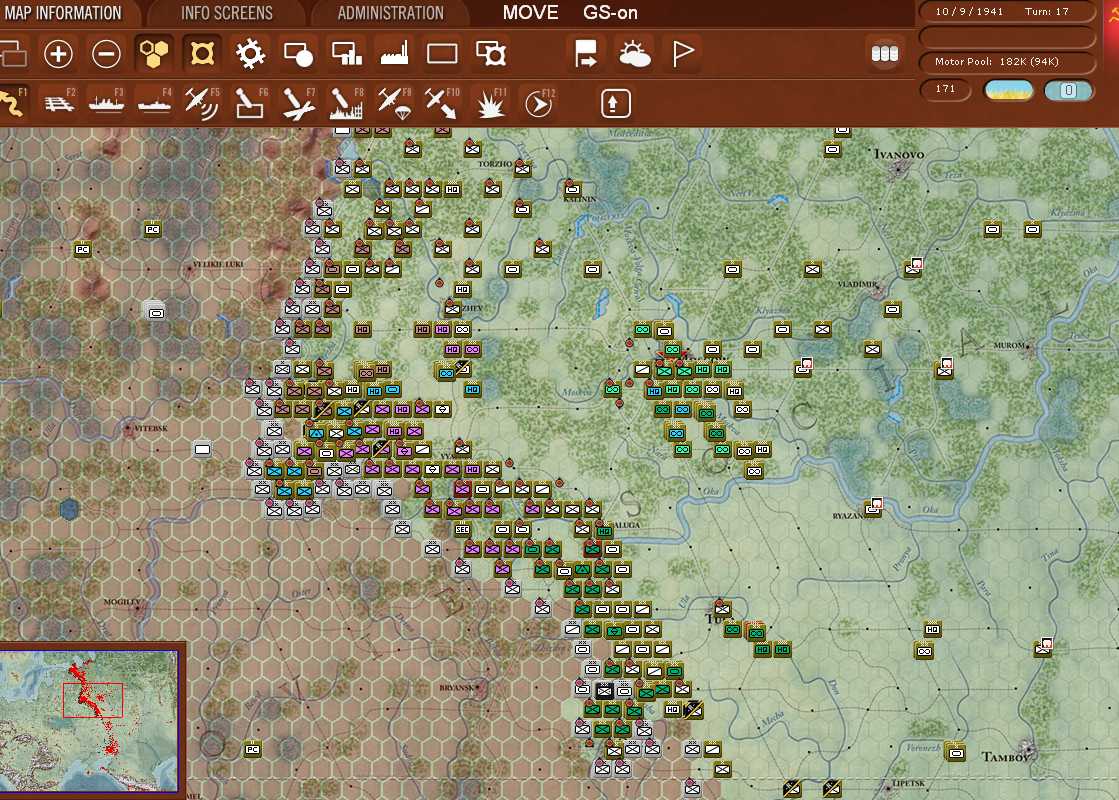
Task: Click the boxed up-arrow icon
Action: click(615, 103)
